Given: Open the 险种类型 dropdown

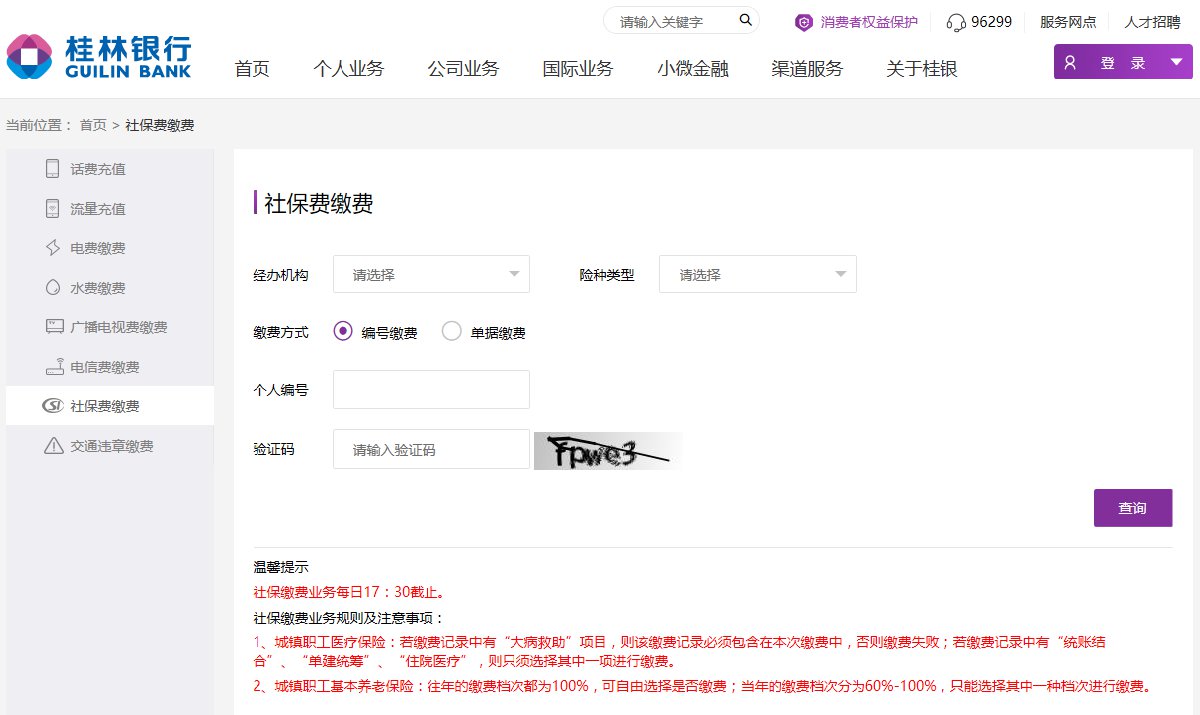Looking at the screenshot, I should click(758, 274).
